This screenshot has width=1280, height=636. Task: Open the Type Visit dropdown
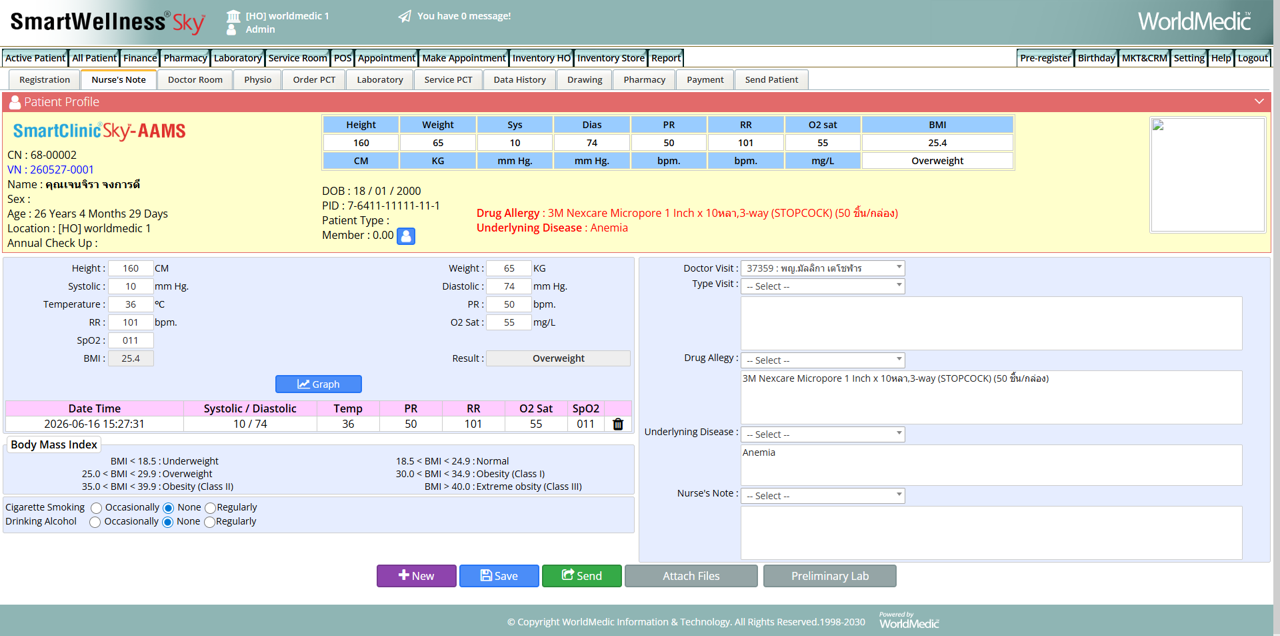(x=822, y=286)
